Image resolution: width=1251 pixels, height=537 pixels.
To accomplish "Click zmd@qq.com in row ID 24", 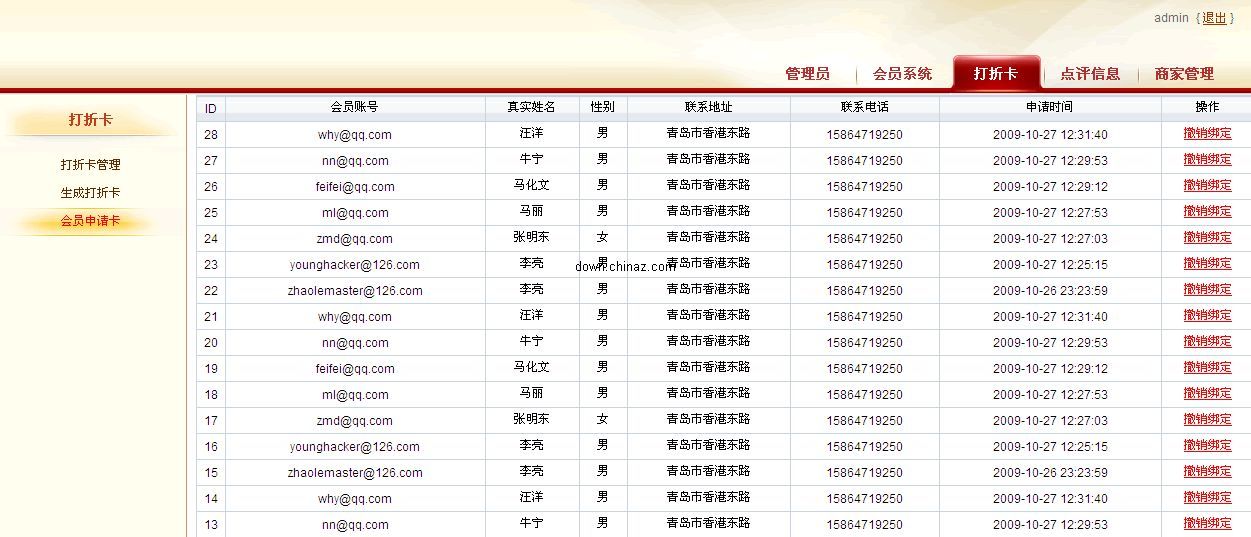I will click(355, 239).
